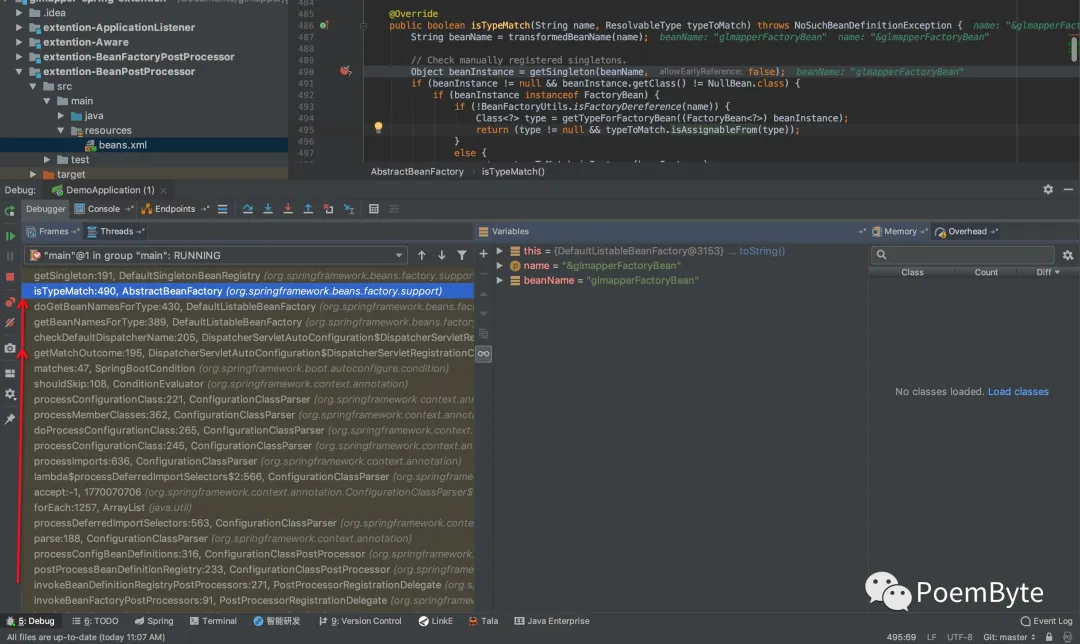Click the Drop Frame icon
The width and height of the screenshot is (1080, 644).
[329, 209]
